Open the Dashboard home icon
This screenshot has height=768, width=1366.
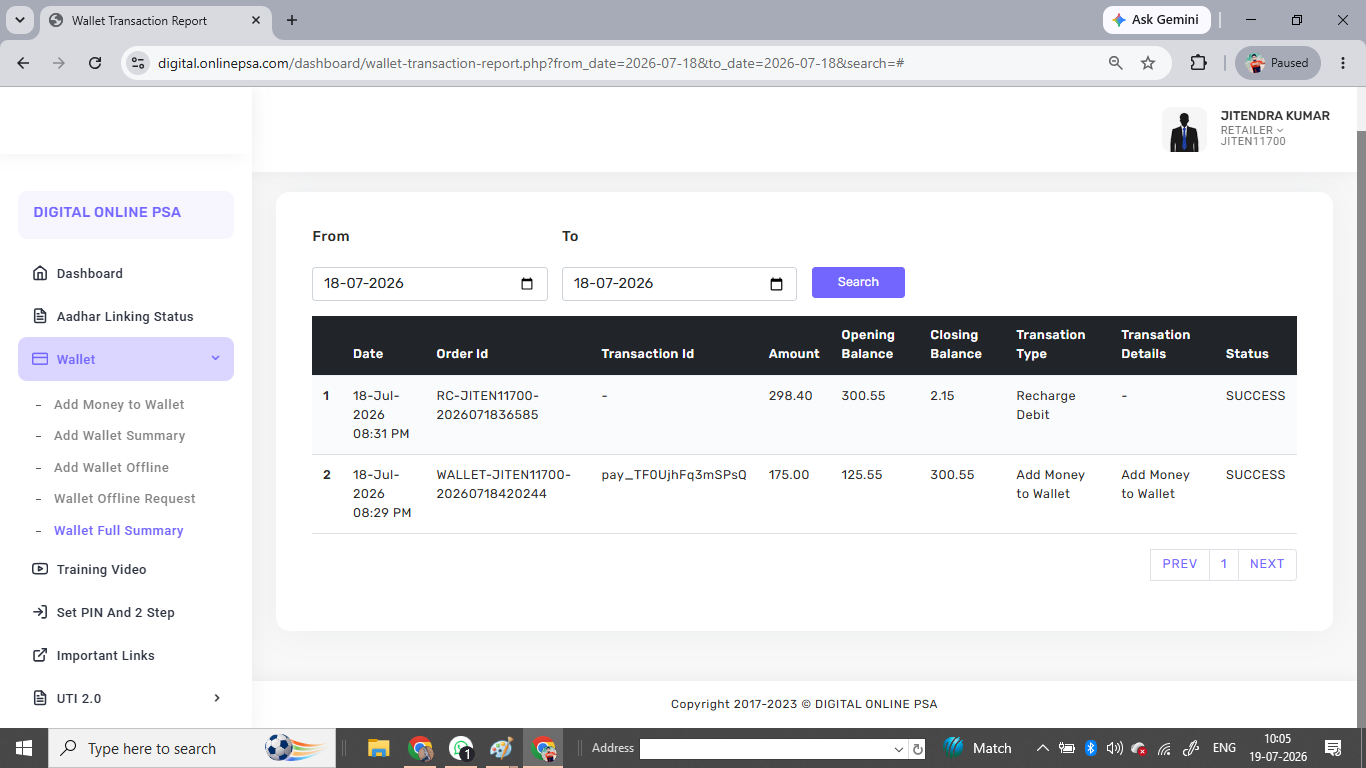40,273
